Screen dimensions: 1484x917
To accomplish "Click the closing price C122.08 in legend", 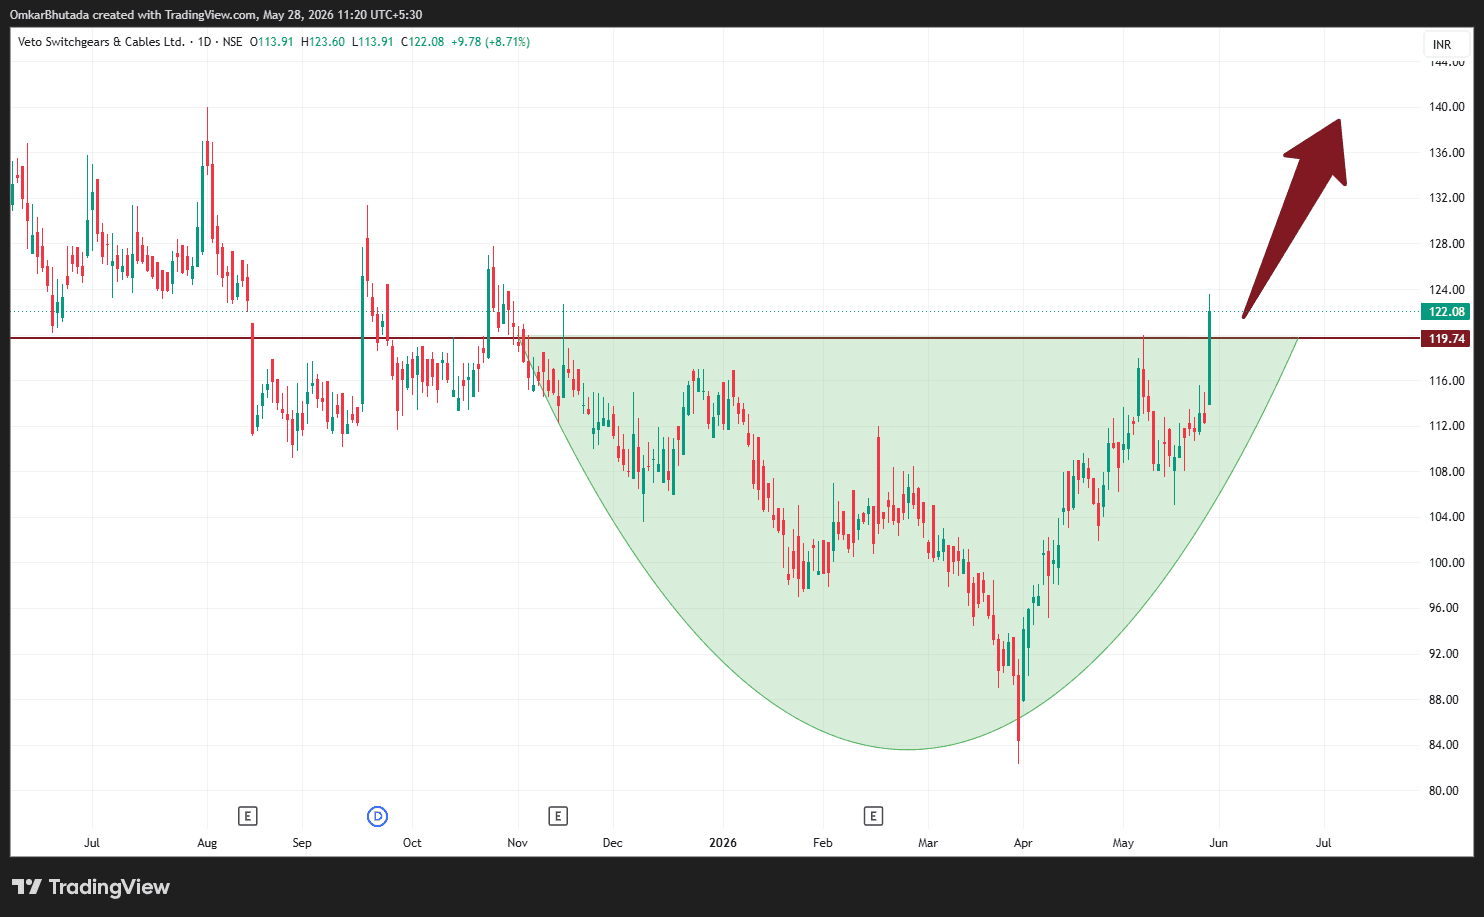I will [x=423, y=42].
